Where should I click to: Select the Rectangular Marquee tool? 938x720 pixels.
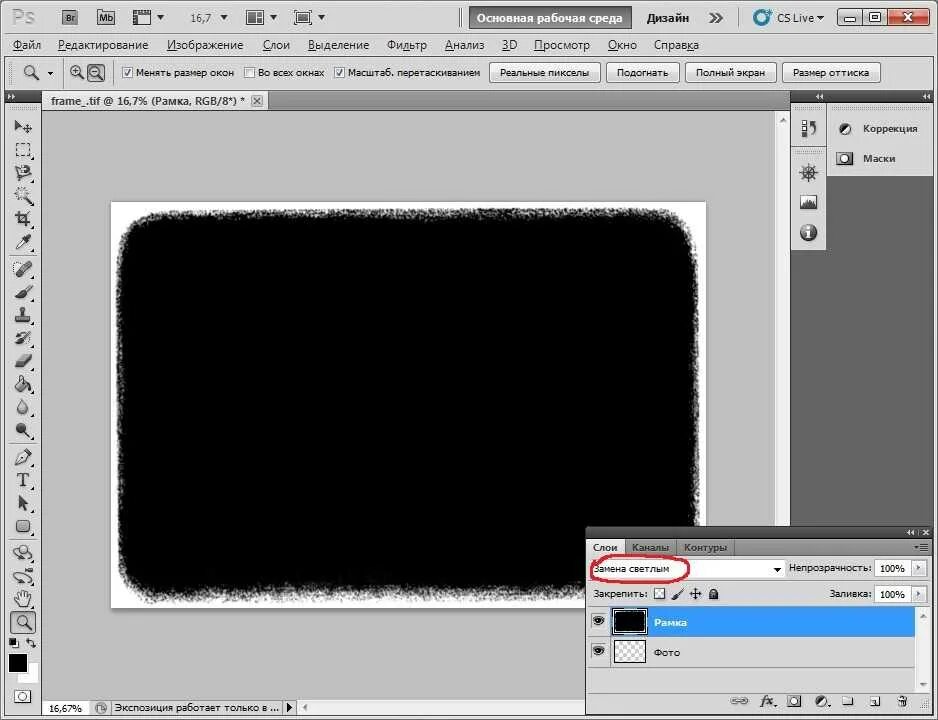click(x=23, y=150)
